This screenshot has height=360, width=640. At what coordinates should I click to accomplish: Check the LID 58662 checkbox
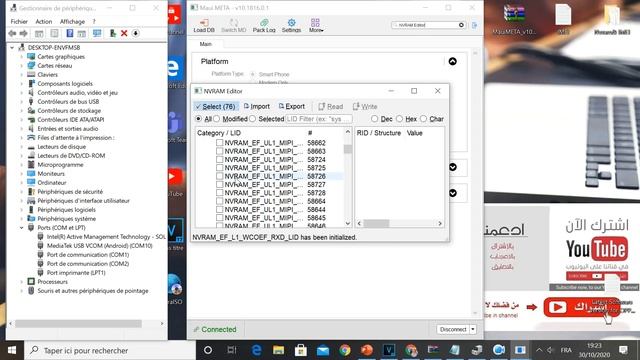click(219, 142)
